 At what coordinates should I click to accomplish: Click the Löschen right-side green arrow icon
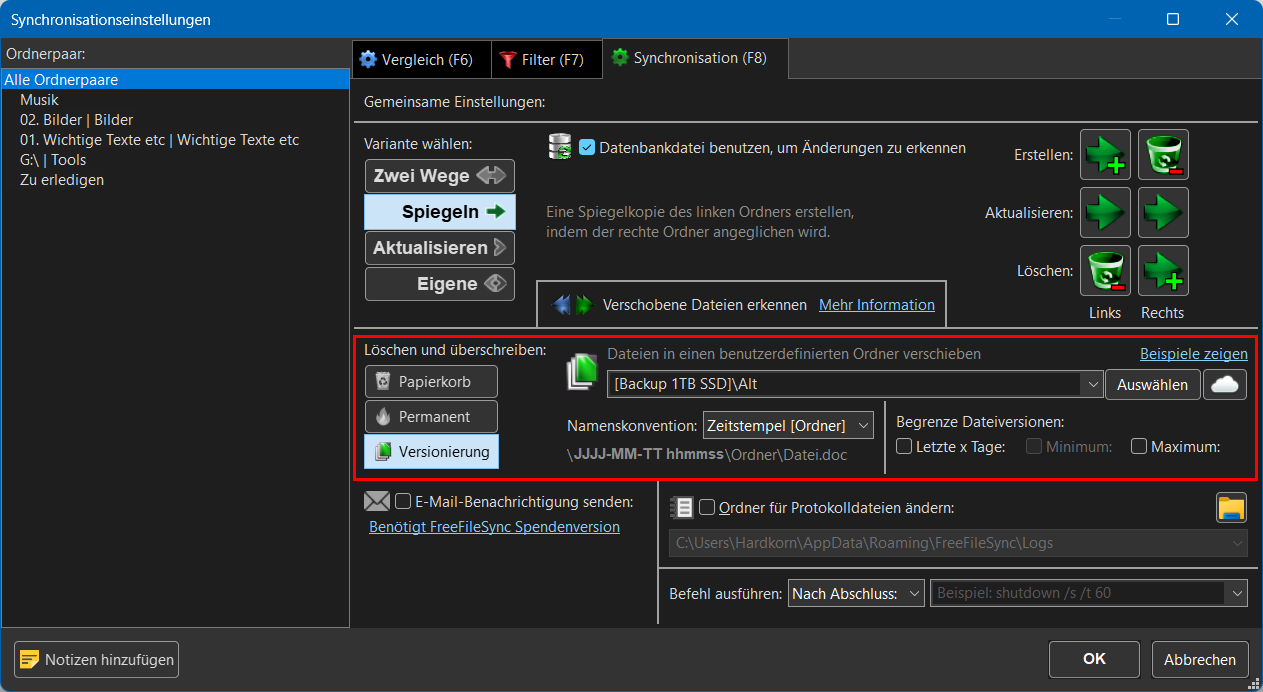pyautogui.click(x=1163, y=271)
